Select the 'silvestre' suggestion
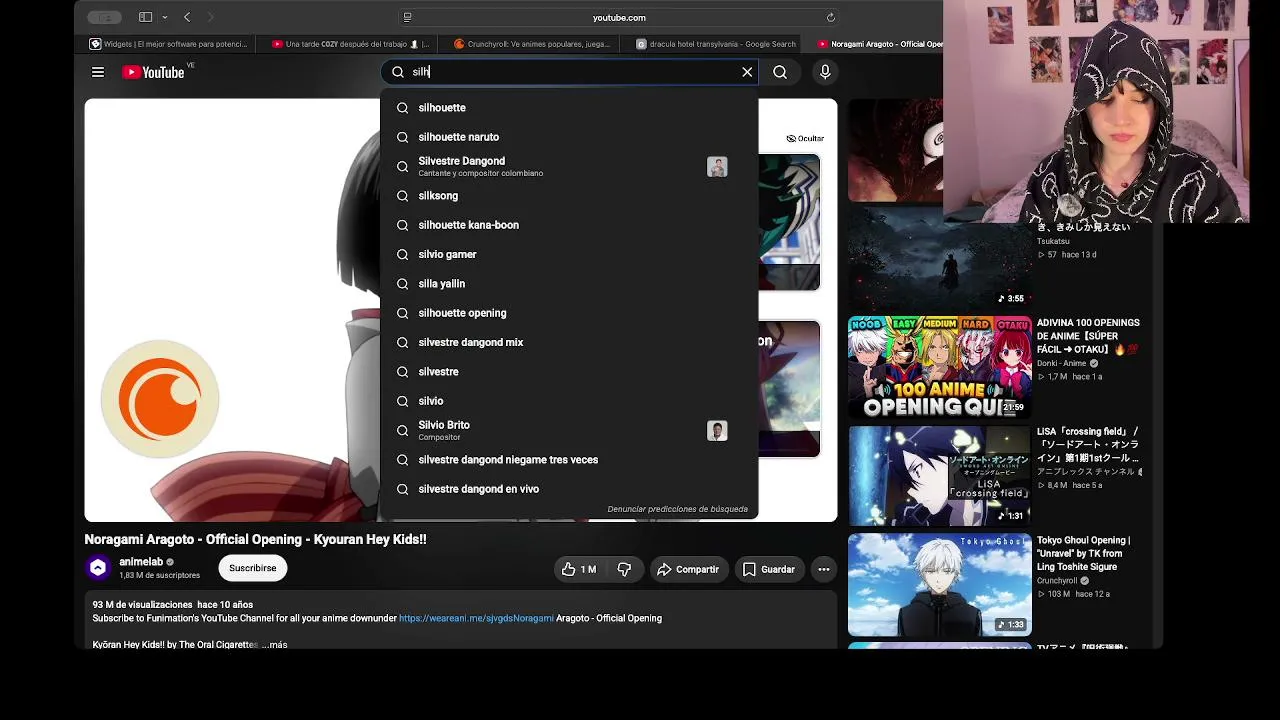The image size is (1280, 720). click(x=569, y=372)
